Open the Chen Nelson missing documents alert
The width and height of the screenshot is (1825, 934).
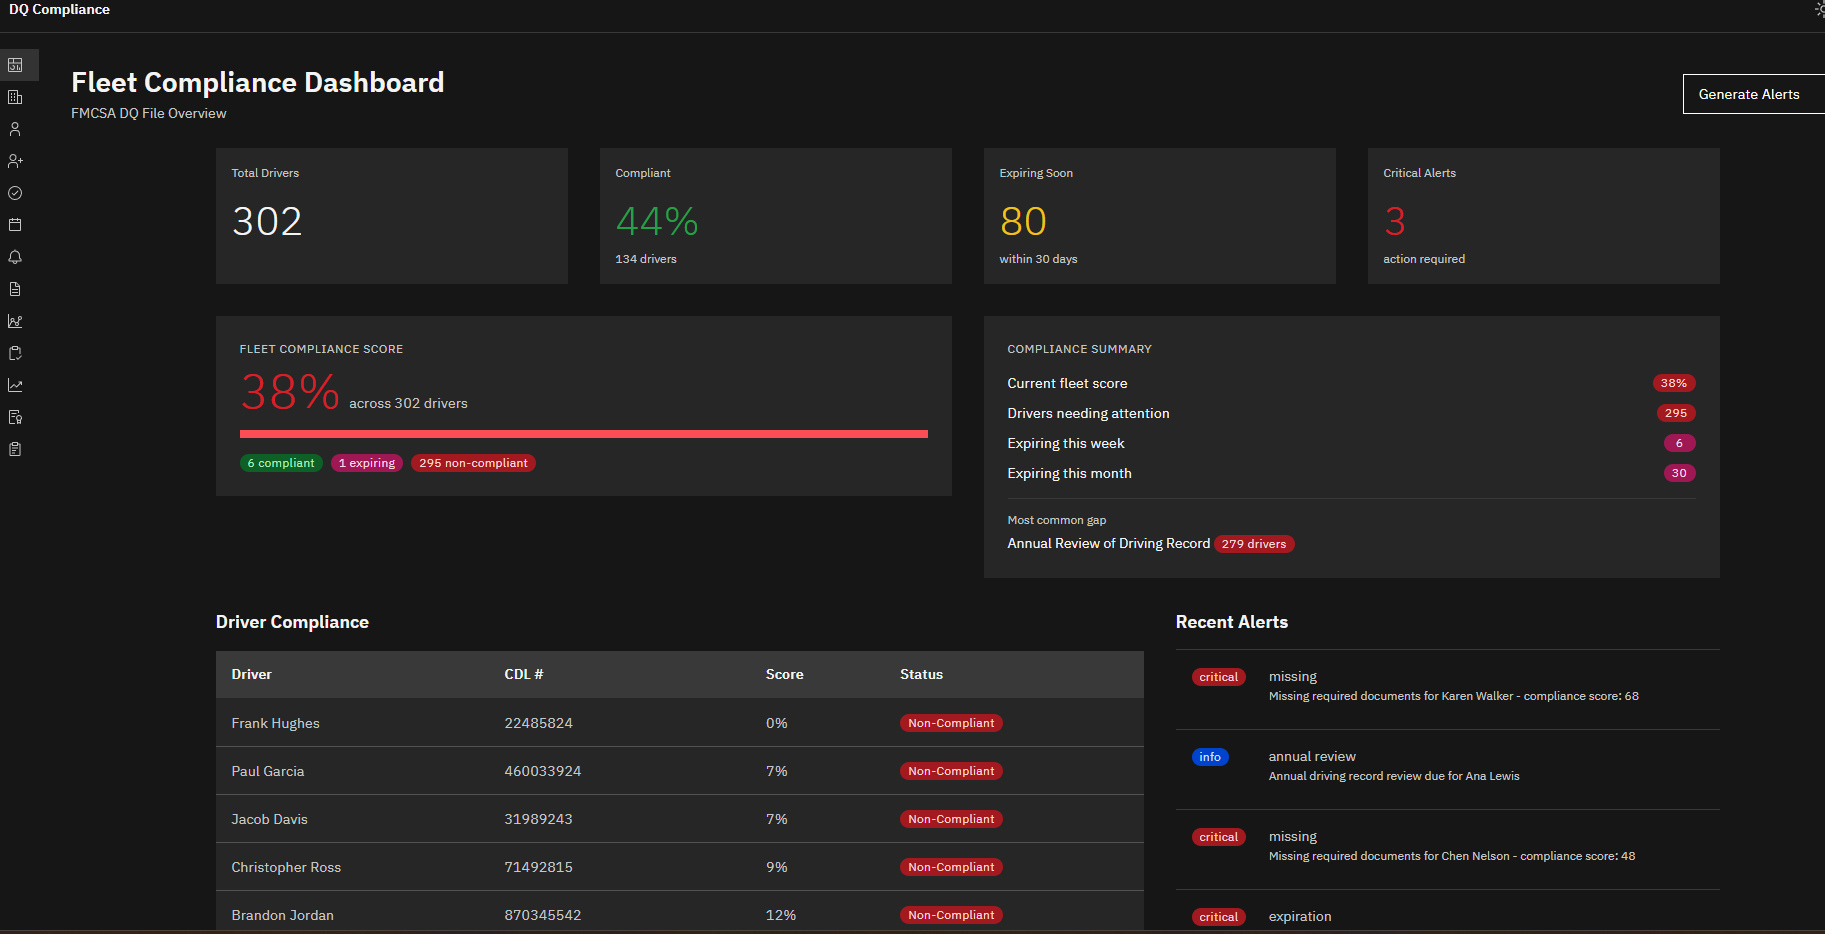coord(1448,849)
